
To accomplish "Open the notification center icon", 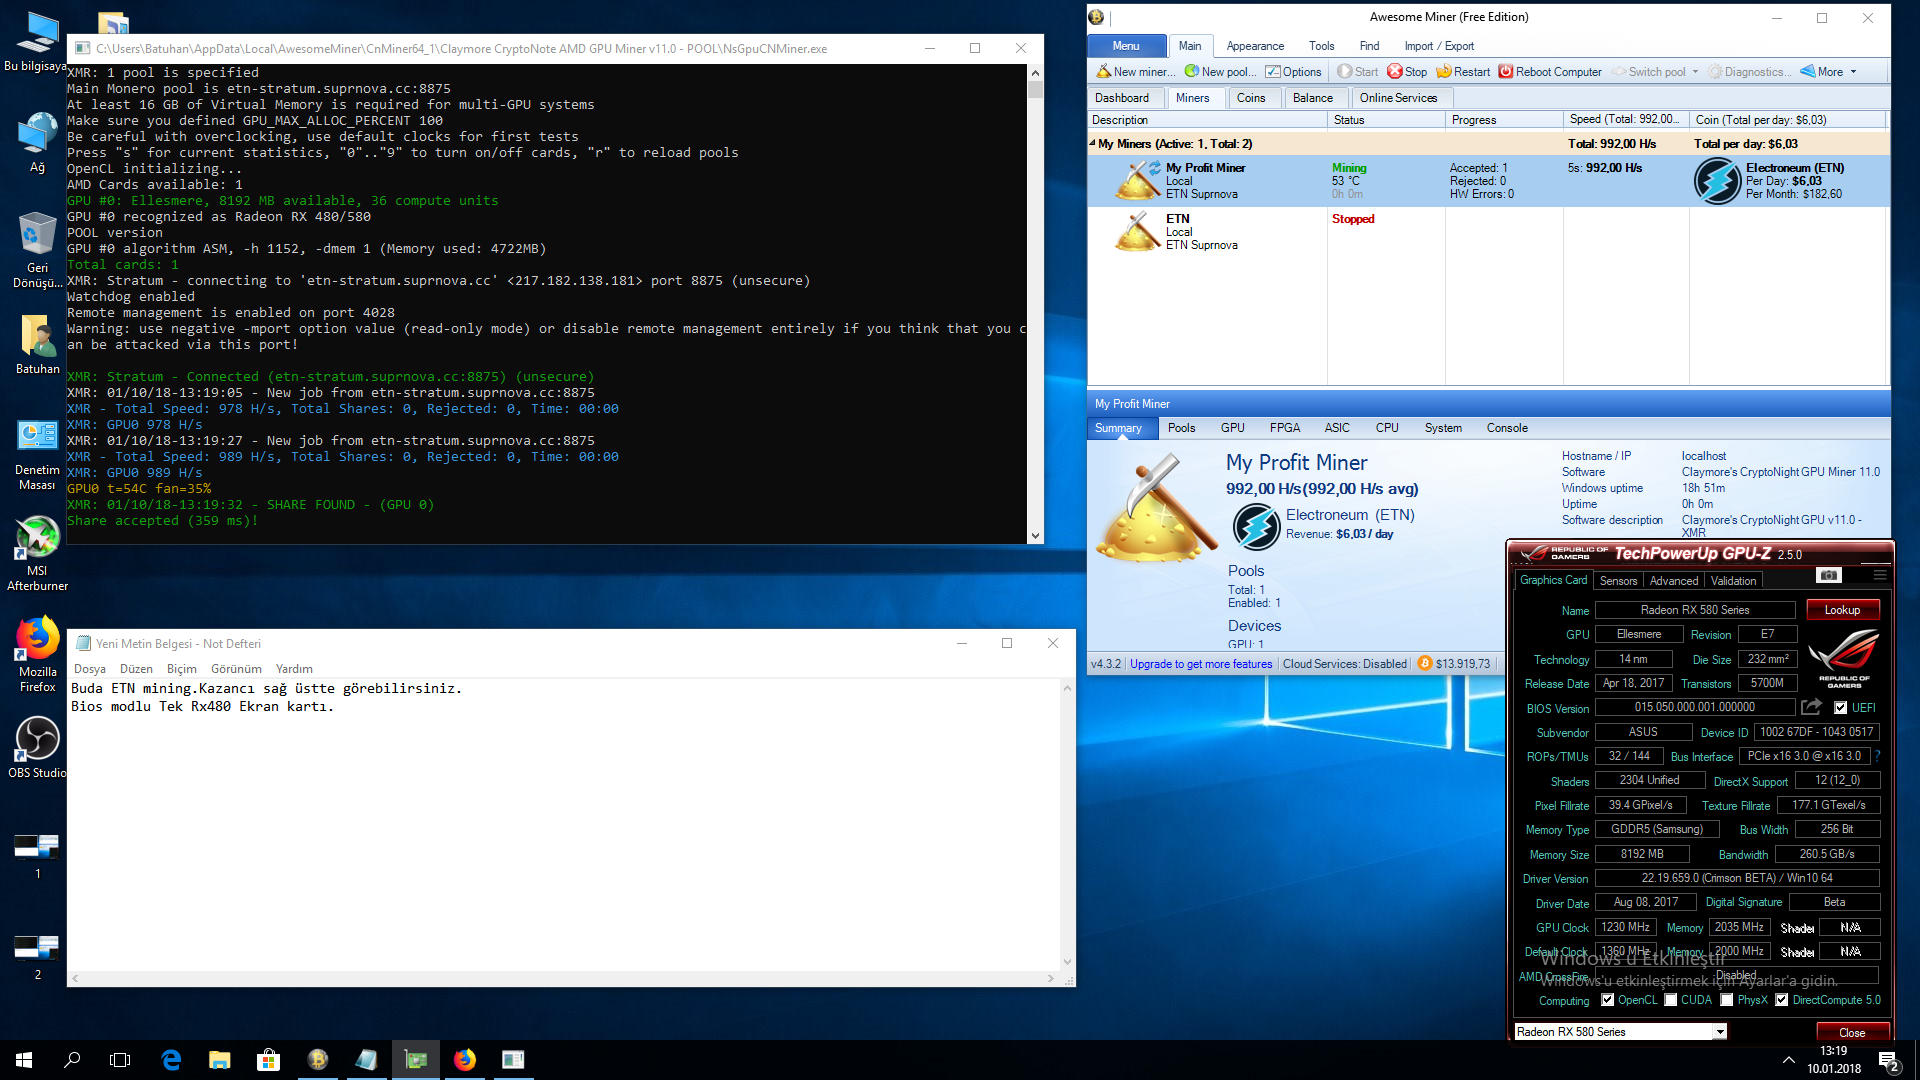I will pos(1888,1060).
